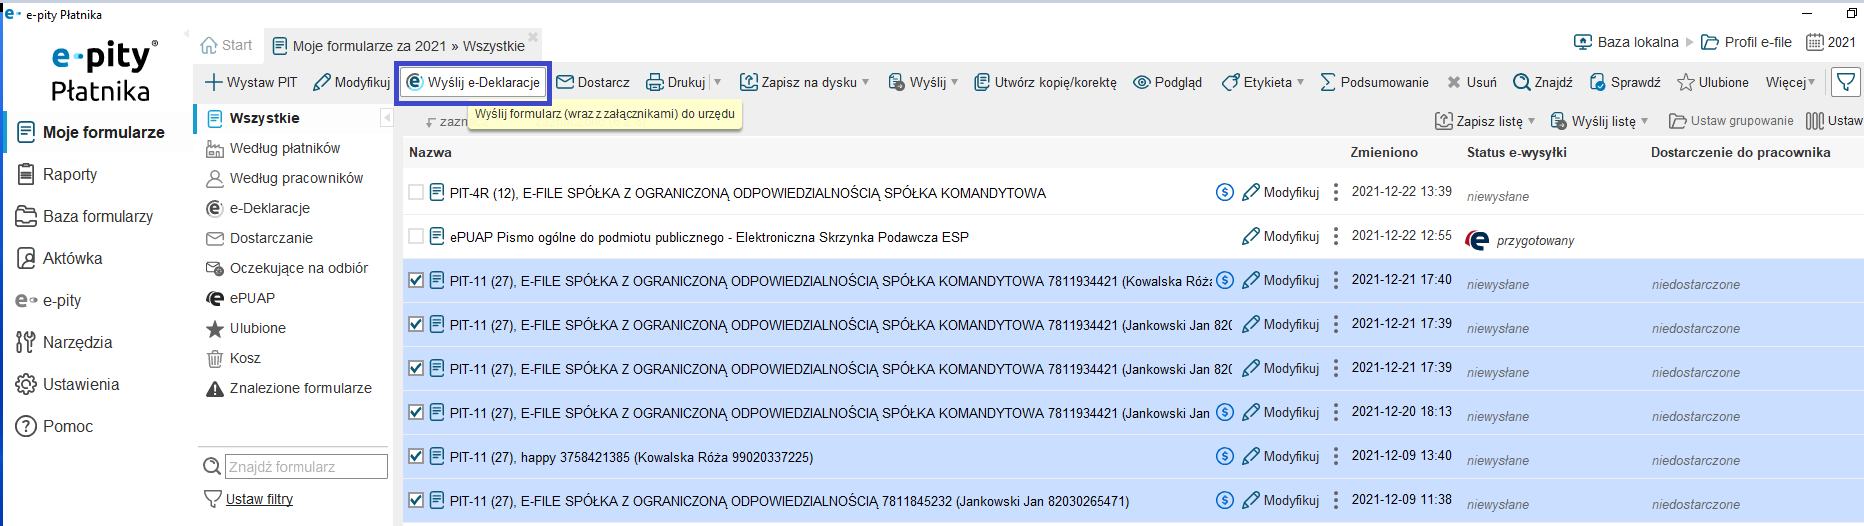
Task: Select Według płatników filter
Action: coord(273,148)
